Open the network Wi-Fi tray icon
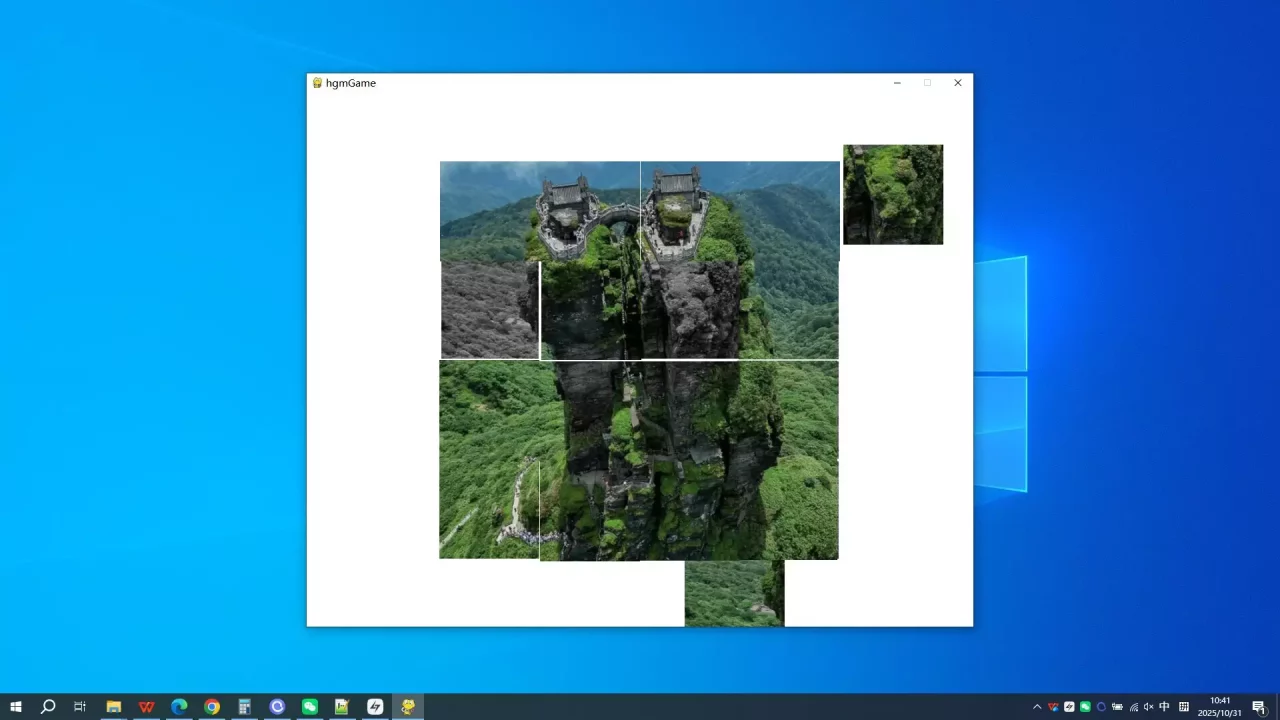 pyautogui.click(x=1133, y=707)
